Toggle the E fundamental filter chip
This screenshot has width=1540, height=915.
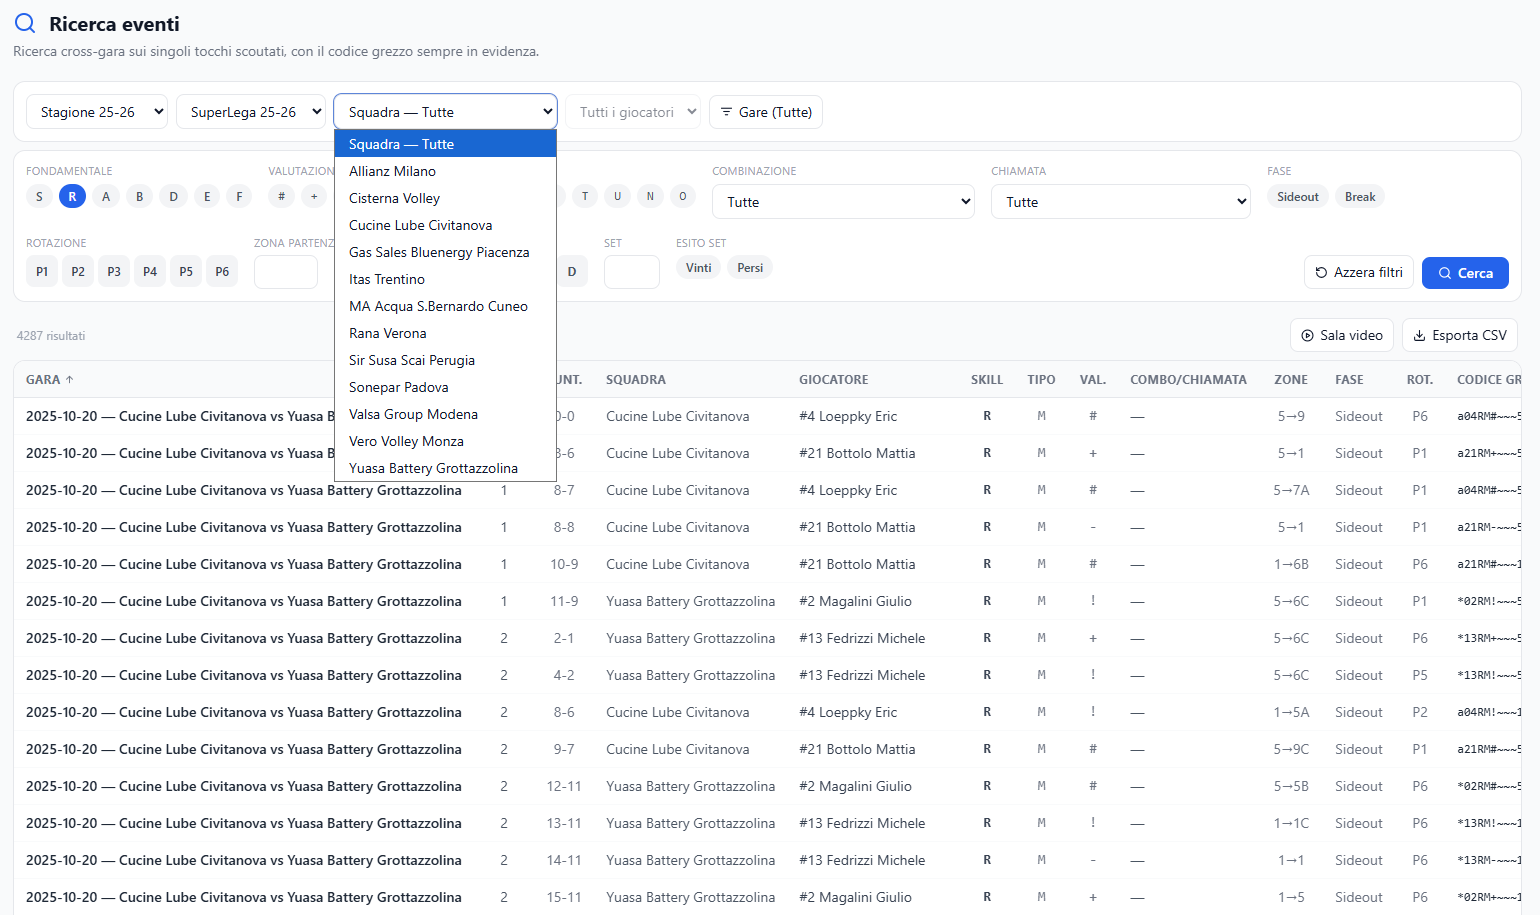click(x=207, y=197)
